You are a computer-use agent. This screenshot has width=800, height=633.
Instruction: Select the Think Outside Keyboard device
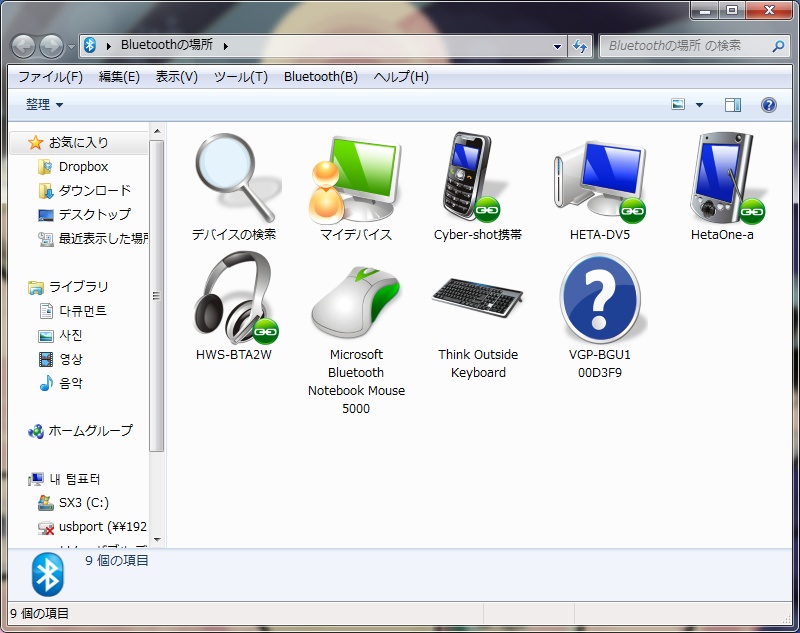478,297
